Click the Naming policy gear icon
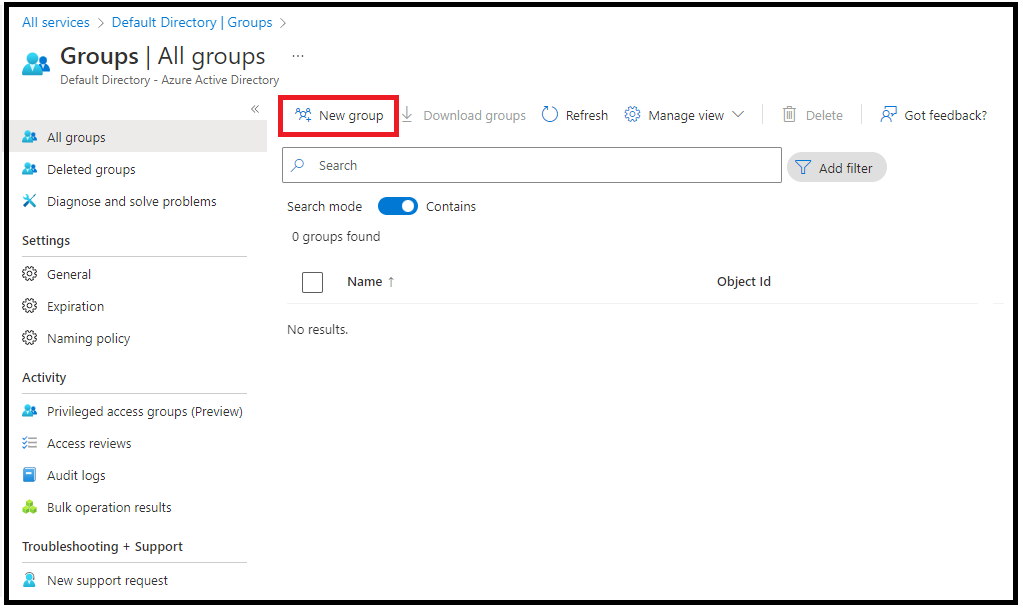Image resolution: width=1023 pixels, height=611 pixels. (x=29, y=338)
